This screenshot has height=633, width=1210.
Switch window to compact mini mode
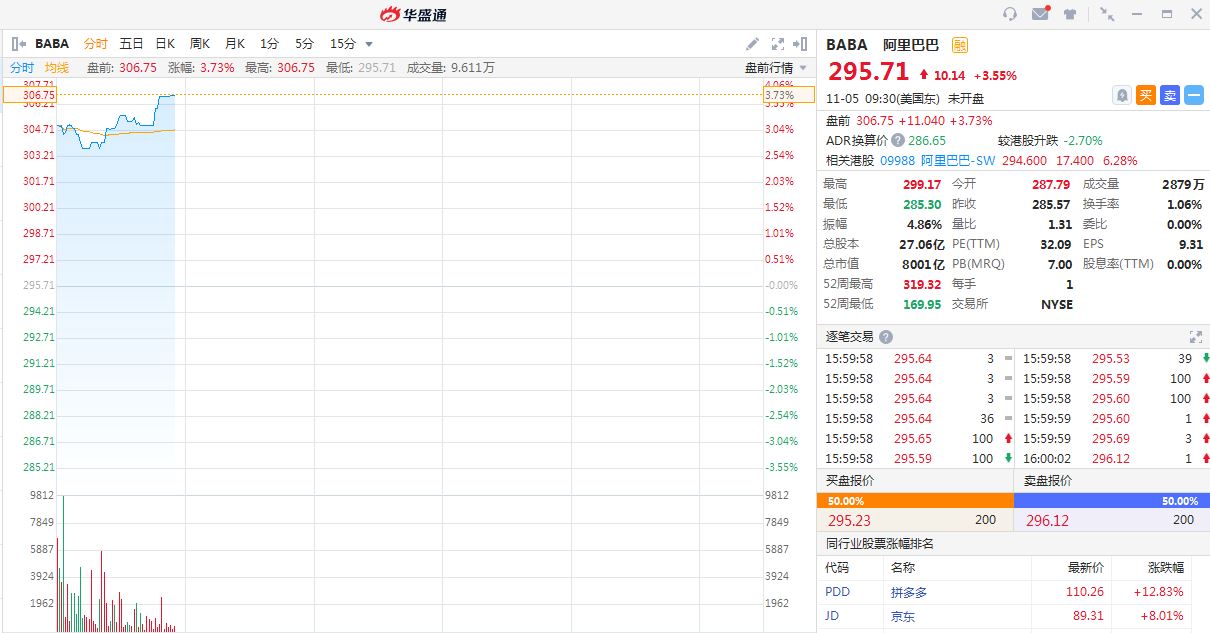click(1107, 14)
